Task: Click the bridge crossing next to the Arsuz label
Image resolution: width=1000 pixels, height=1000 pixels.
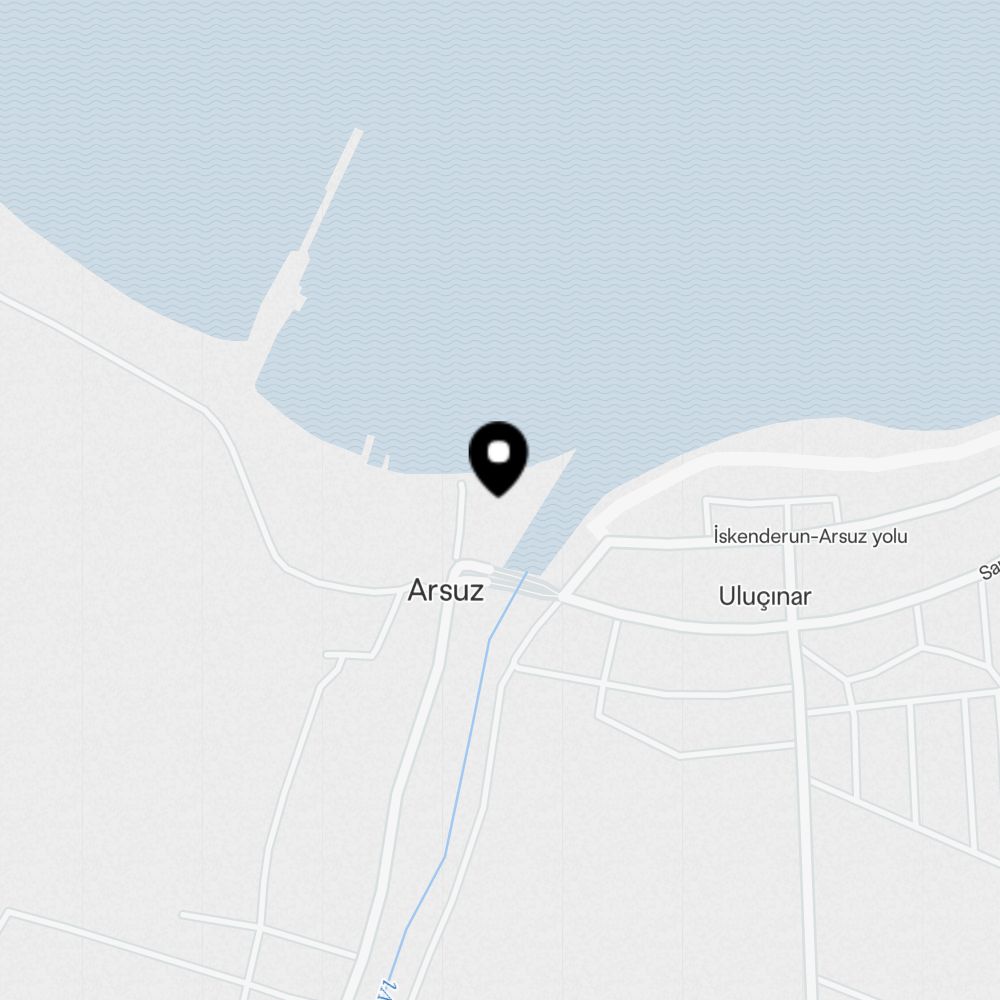Action: coord(522,583)
